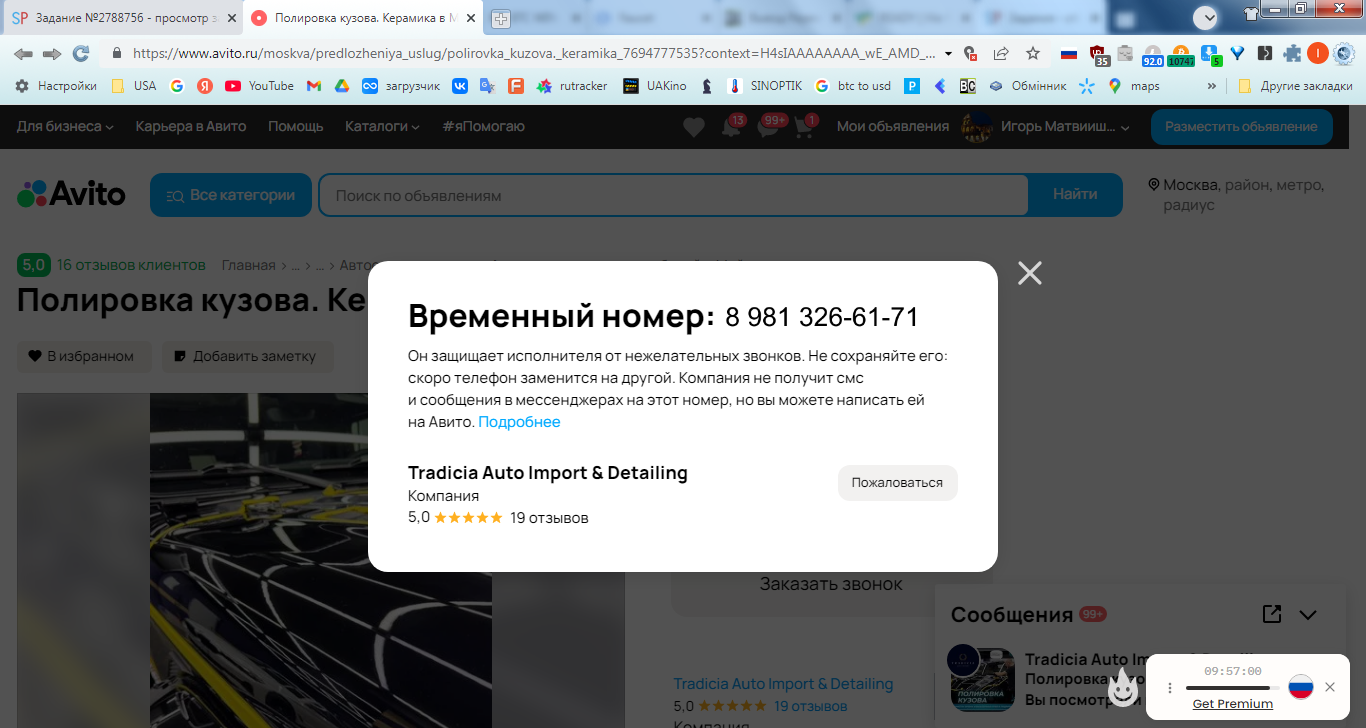Click the browser Back arrow
The height and width of the screenshot is (728, 1366).
coord(23,53)
